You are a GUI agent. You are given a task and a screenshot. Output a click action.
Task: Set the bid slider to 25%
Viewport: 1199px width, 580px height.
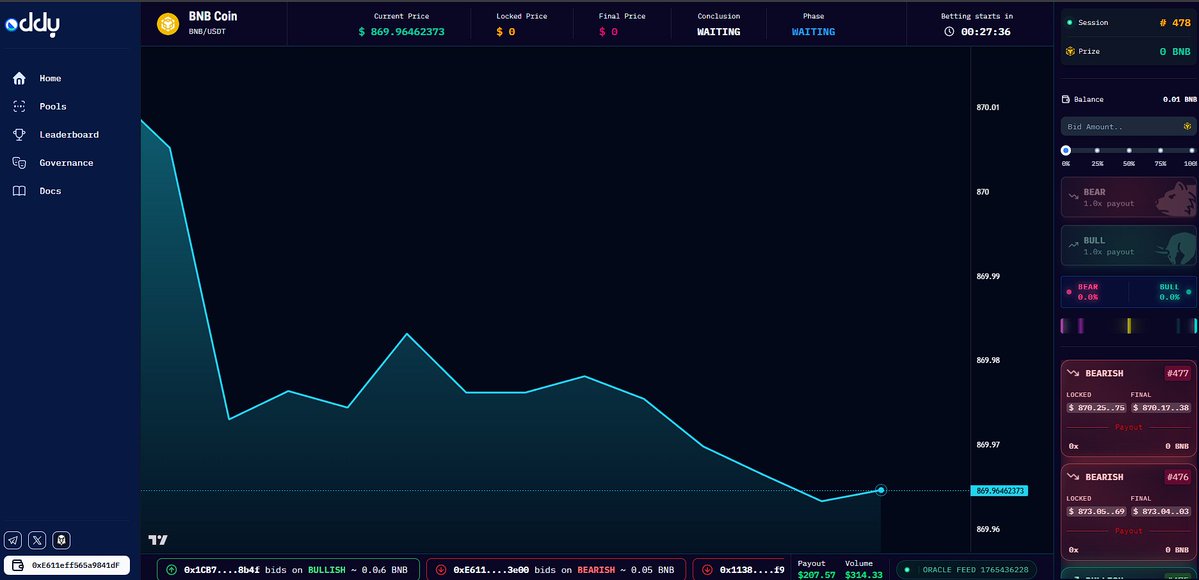point(1097,151)
